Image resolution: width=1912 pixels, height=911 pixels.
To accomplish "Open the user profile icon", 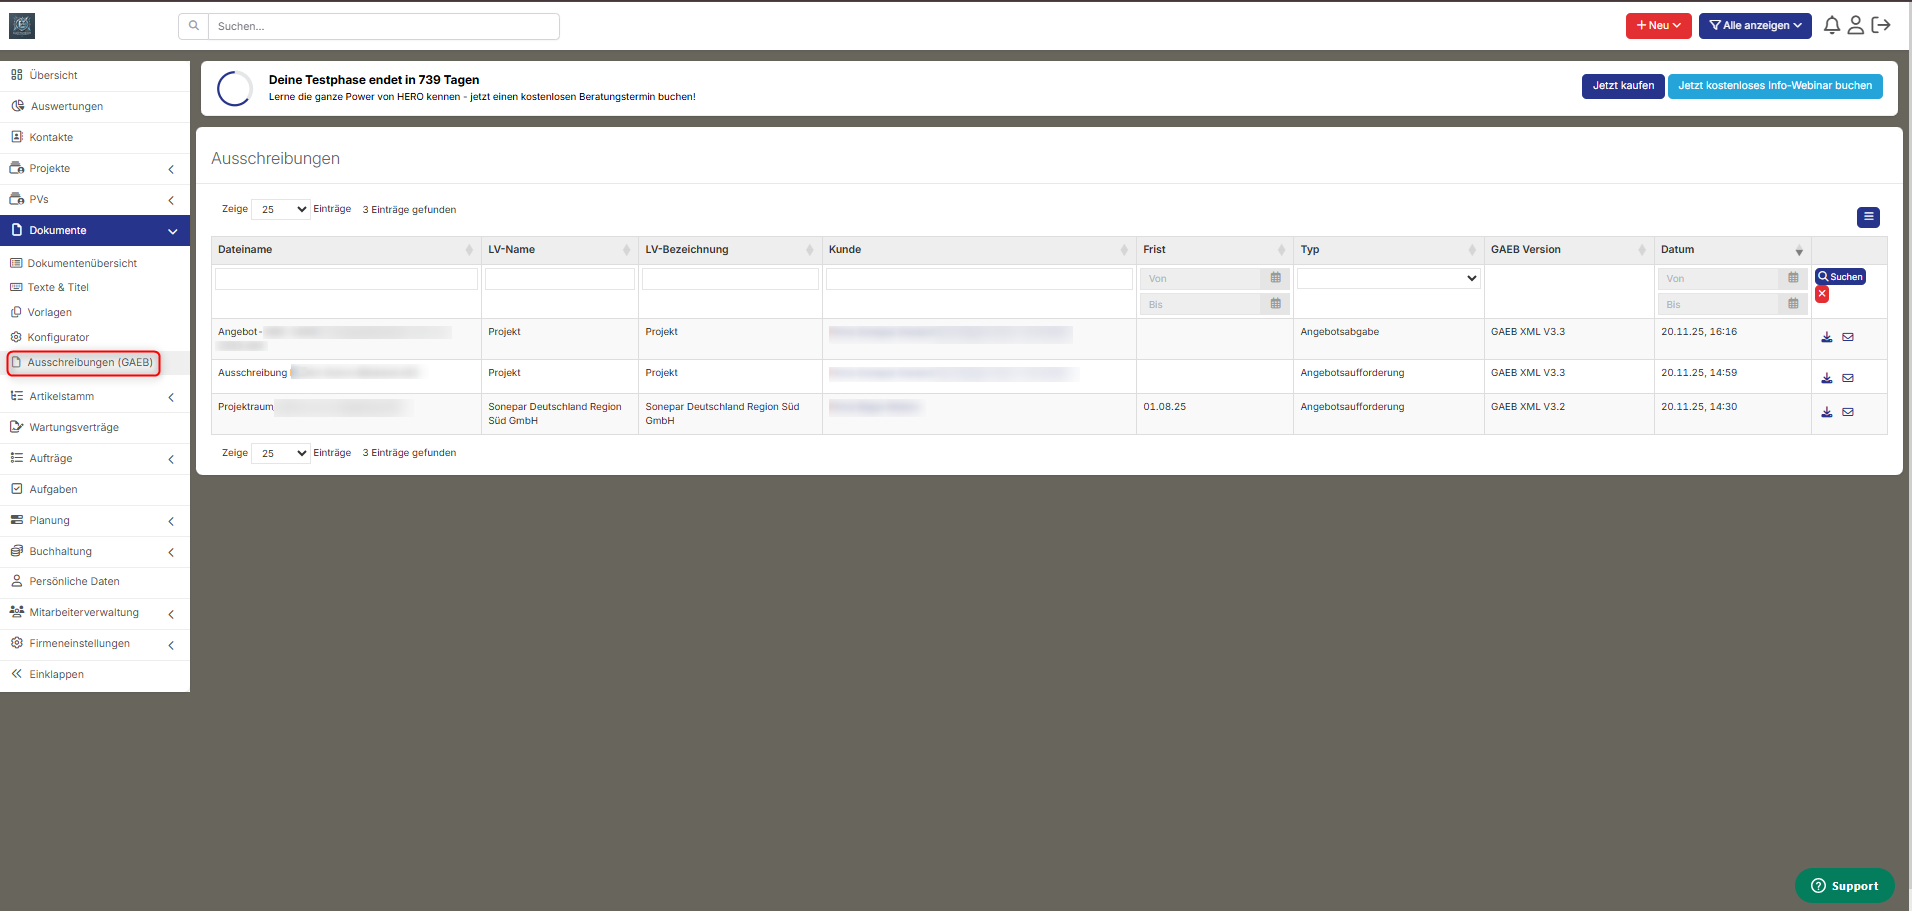I will 1855,26.
